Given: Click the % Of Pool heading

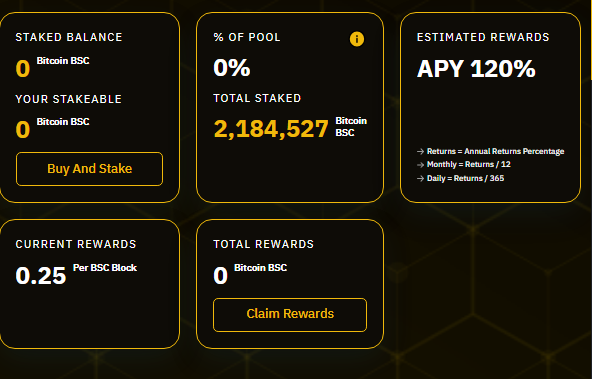Looking at the screenshot, I should [247, 37].
